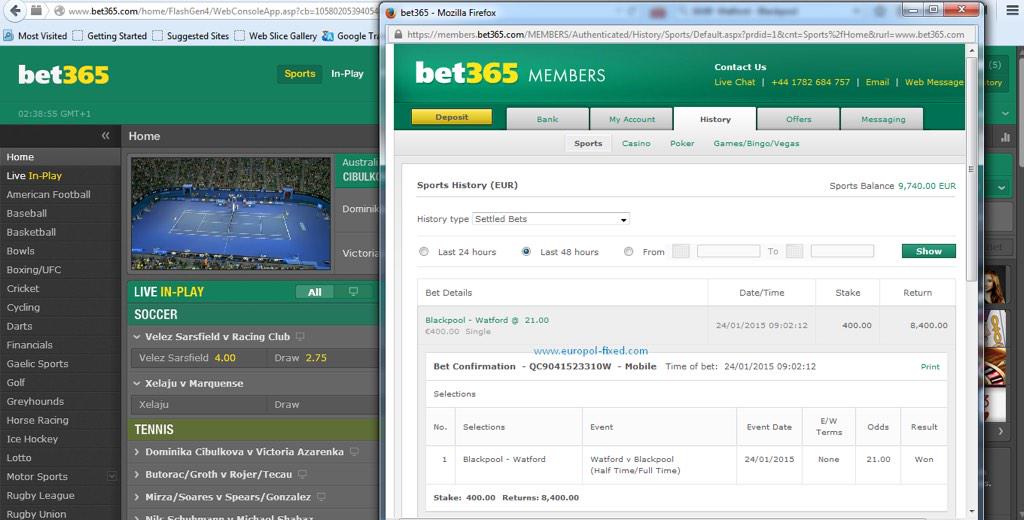Select Draw 2.75 odds
The image size is (1024, 520).
pos(323,358)
